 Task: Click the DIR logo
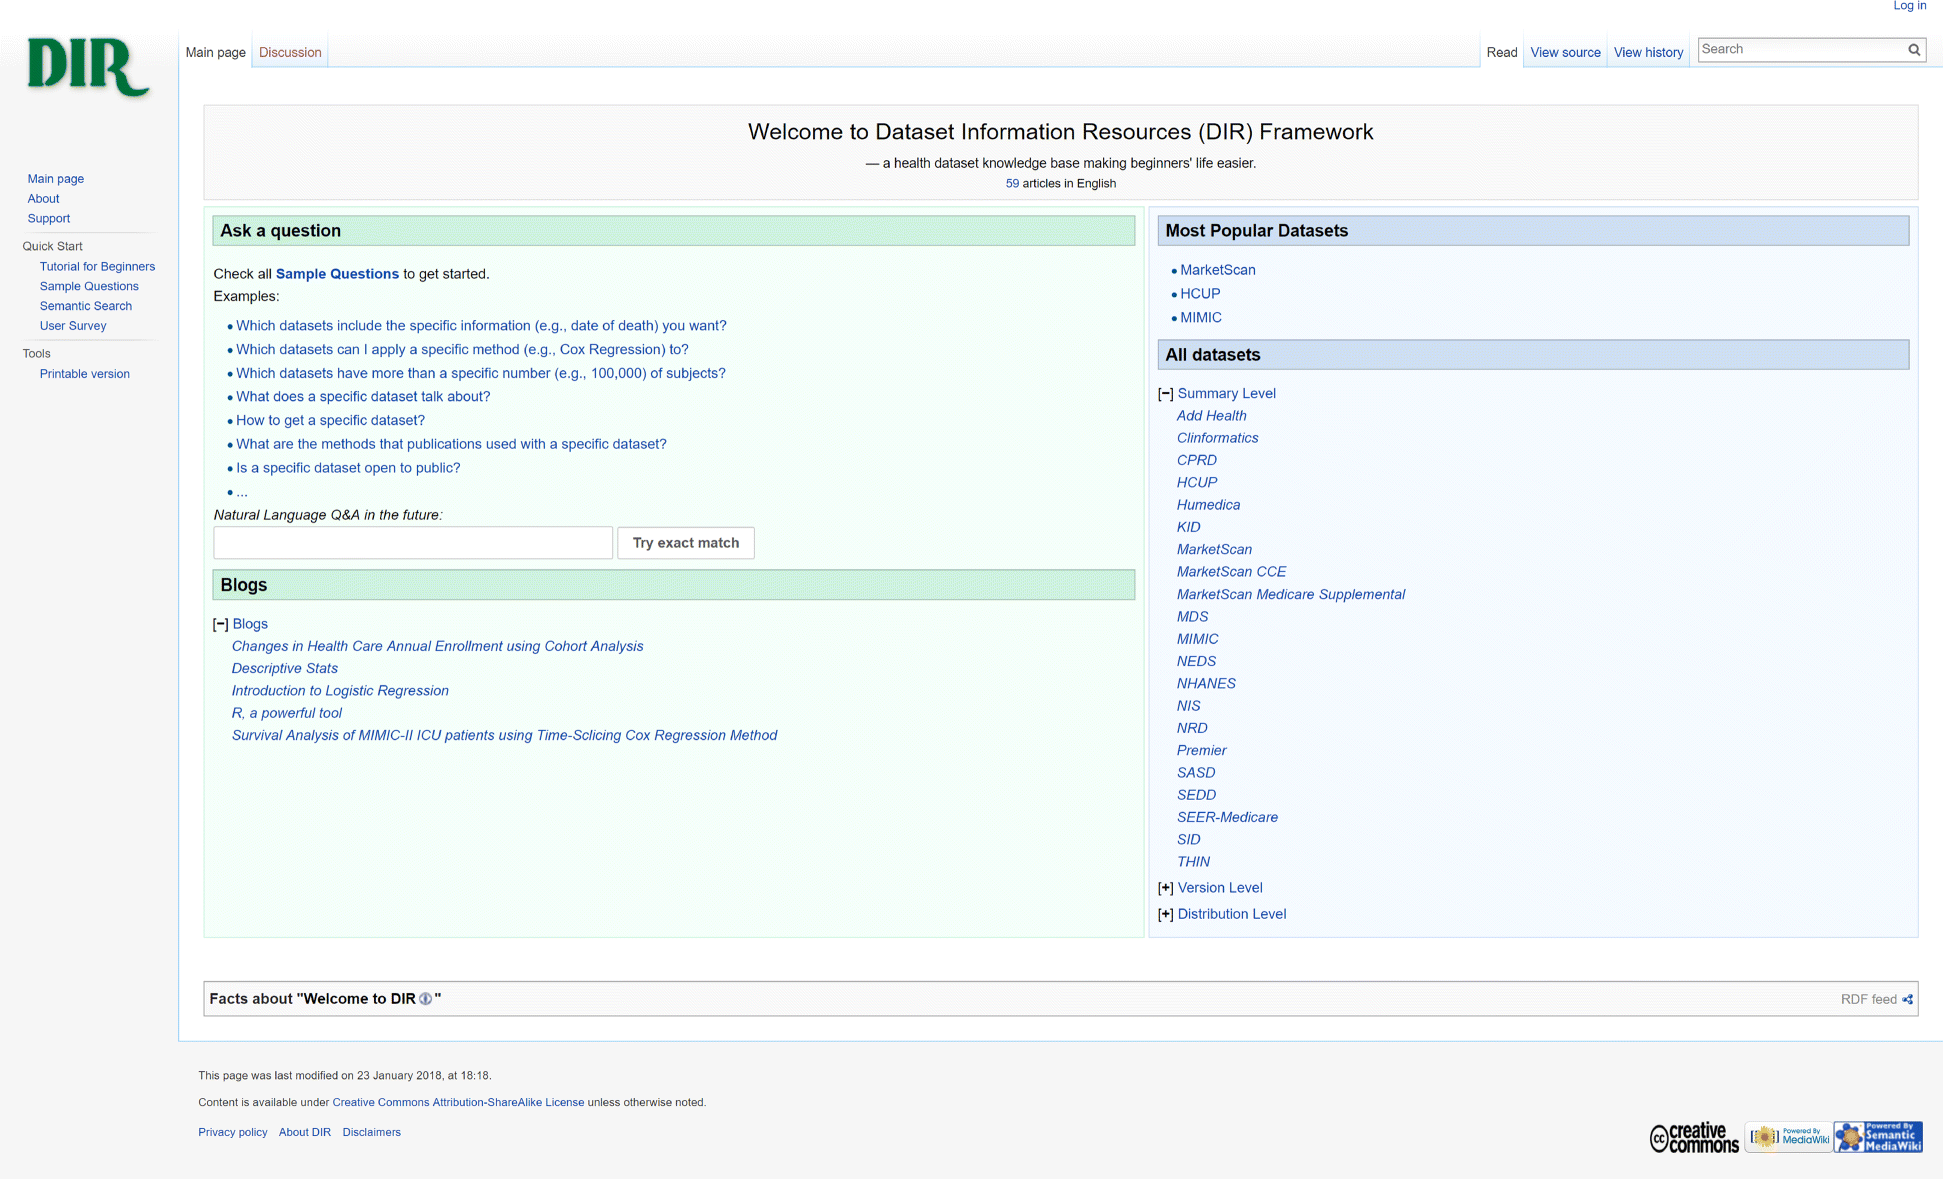88,67
